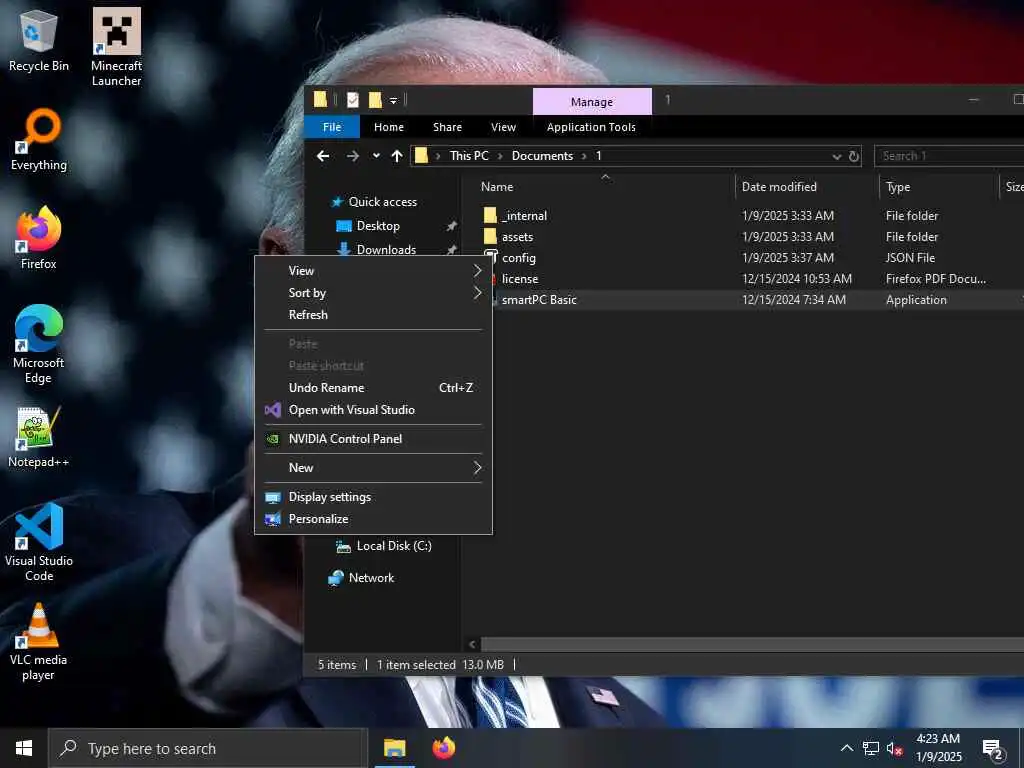The width and height of the screenshot is (1024, 768).
Task: Select the VLC media player shortcut
Action: [39, 642]
